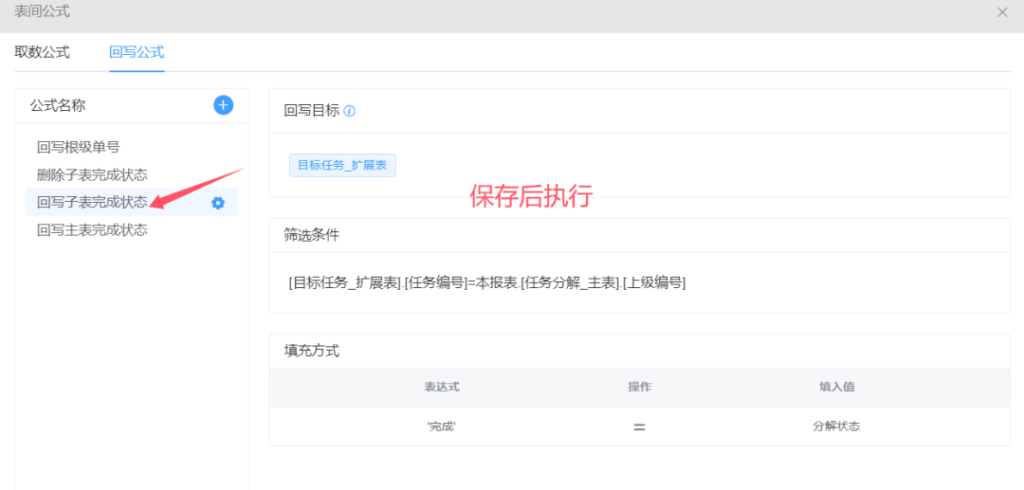Click the 公式名称 panel heading

pos(57,105)
